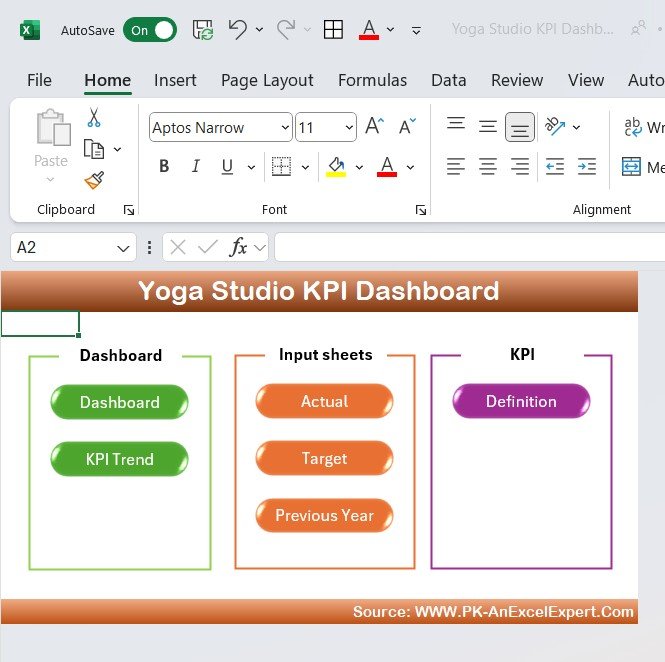Image resolution: width=665 pixels, height=662 pixels.
Task: Open the Formulas tab
Action: point(372,80)
